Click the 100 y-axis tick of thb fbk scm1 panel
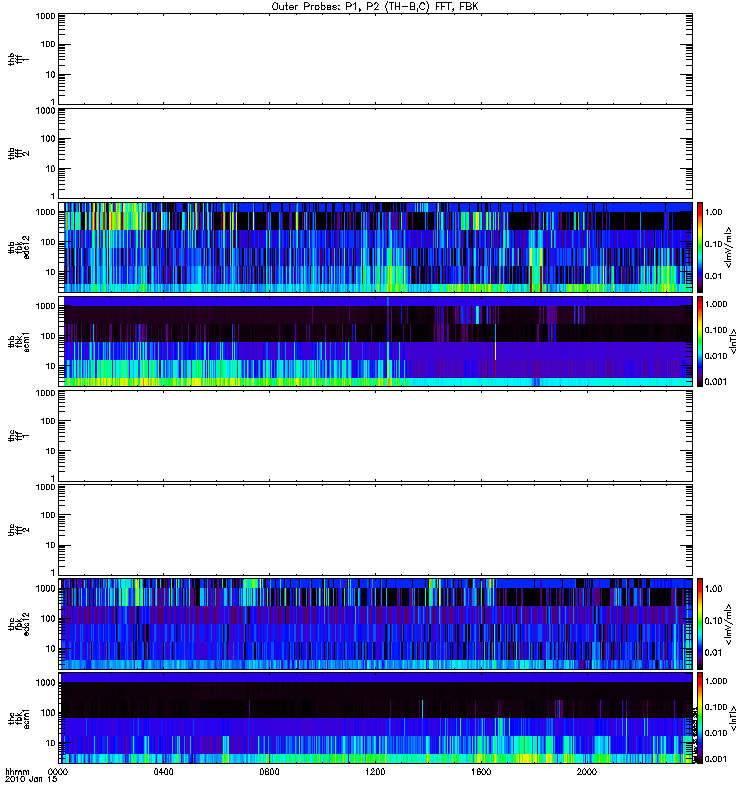Screen dimensions: 750x800 click(x=48, y=336)
